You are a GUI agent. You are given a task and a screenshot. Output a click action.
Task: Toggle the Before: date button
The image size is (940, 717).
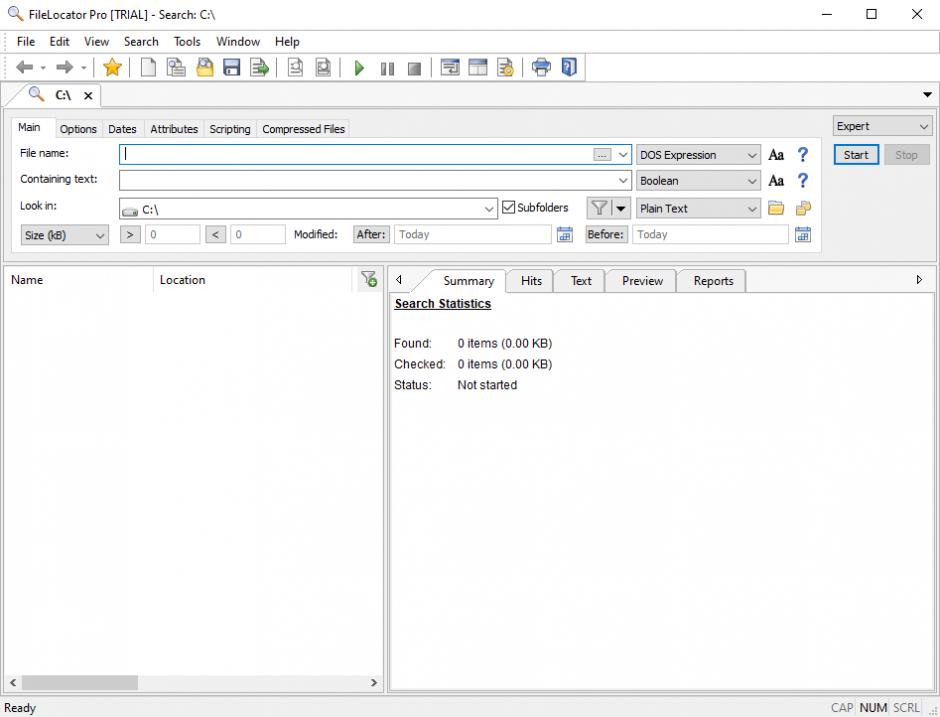(x=607, y=234)
